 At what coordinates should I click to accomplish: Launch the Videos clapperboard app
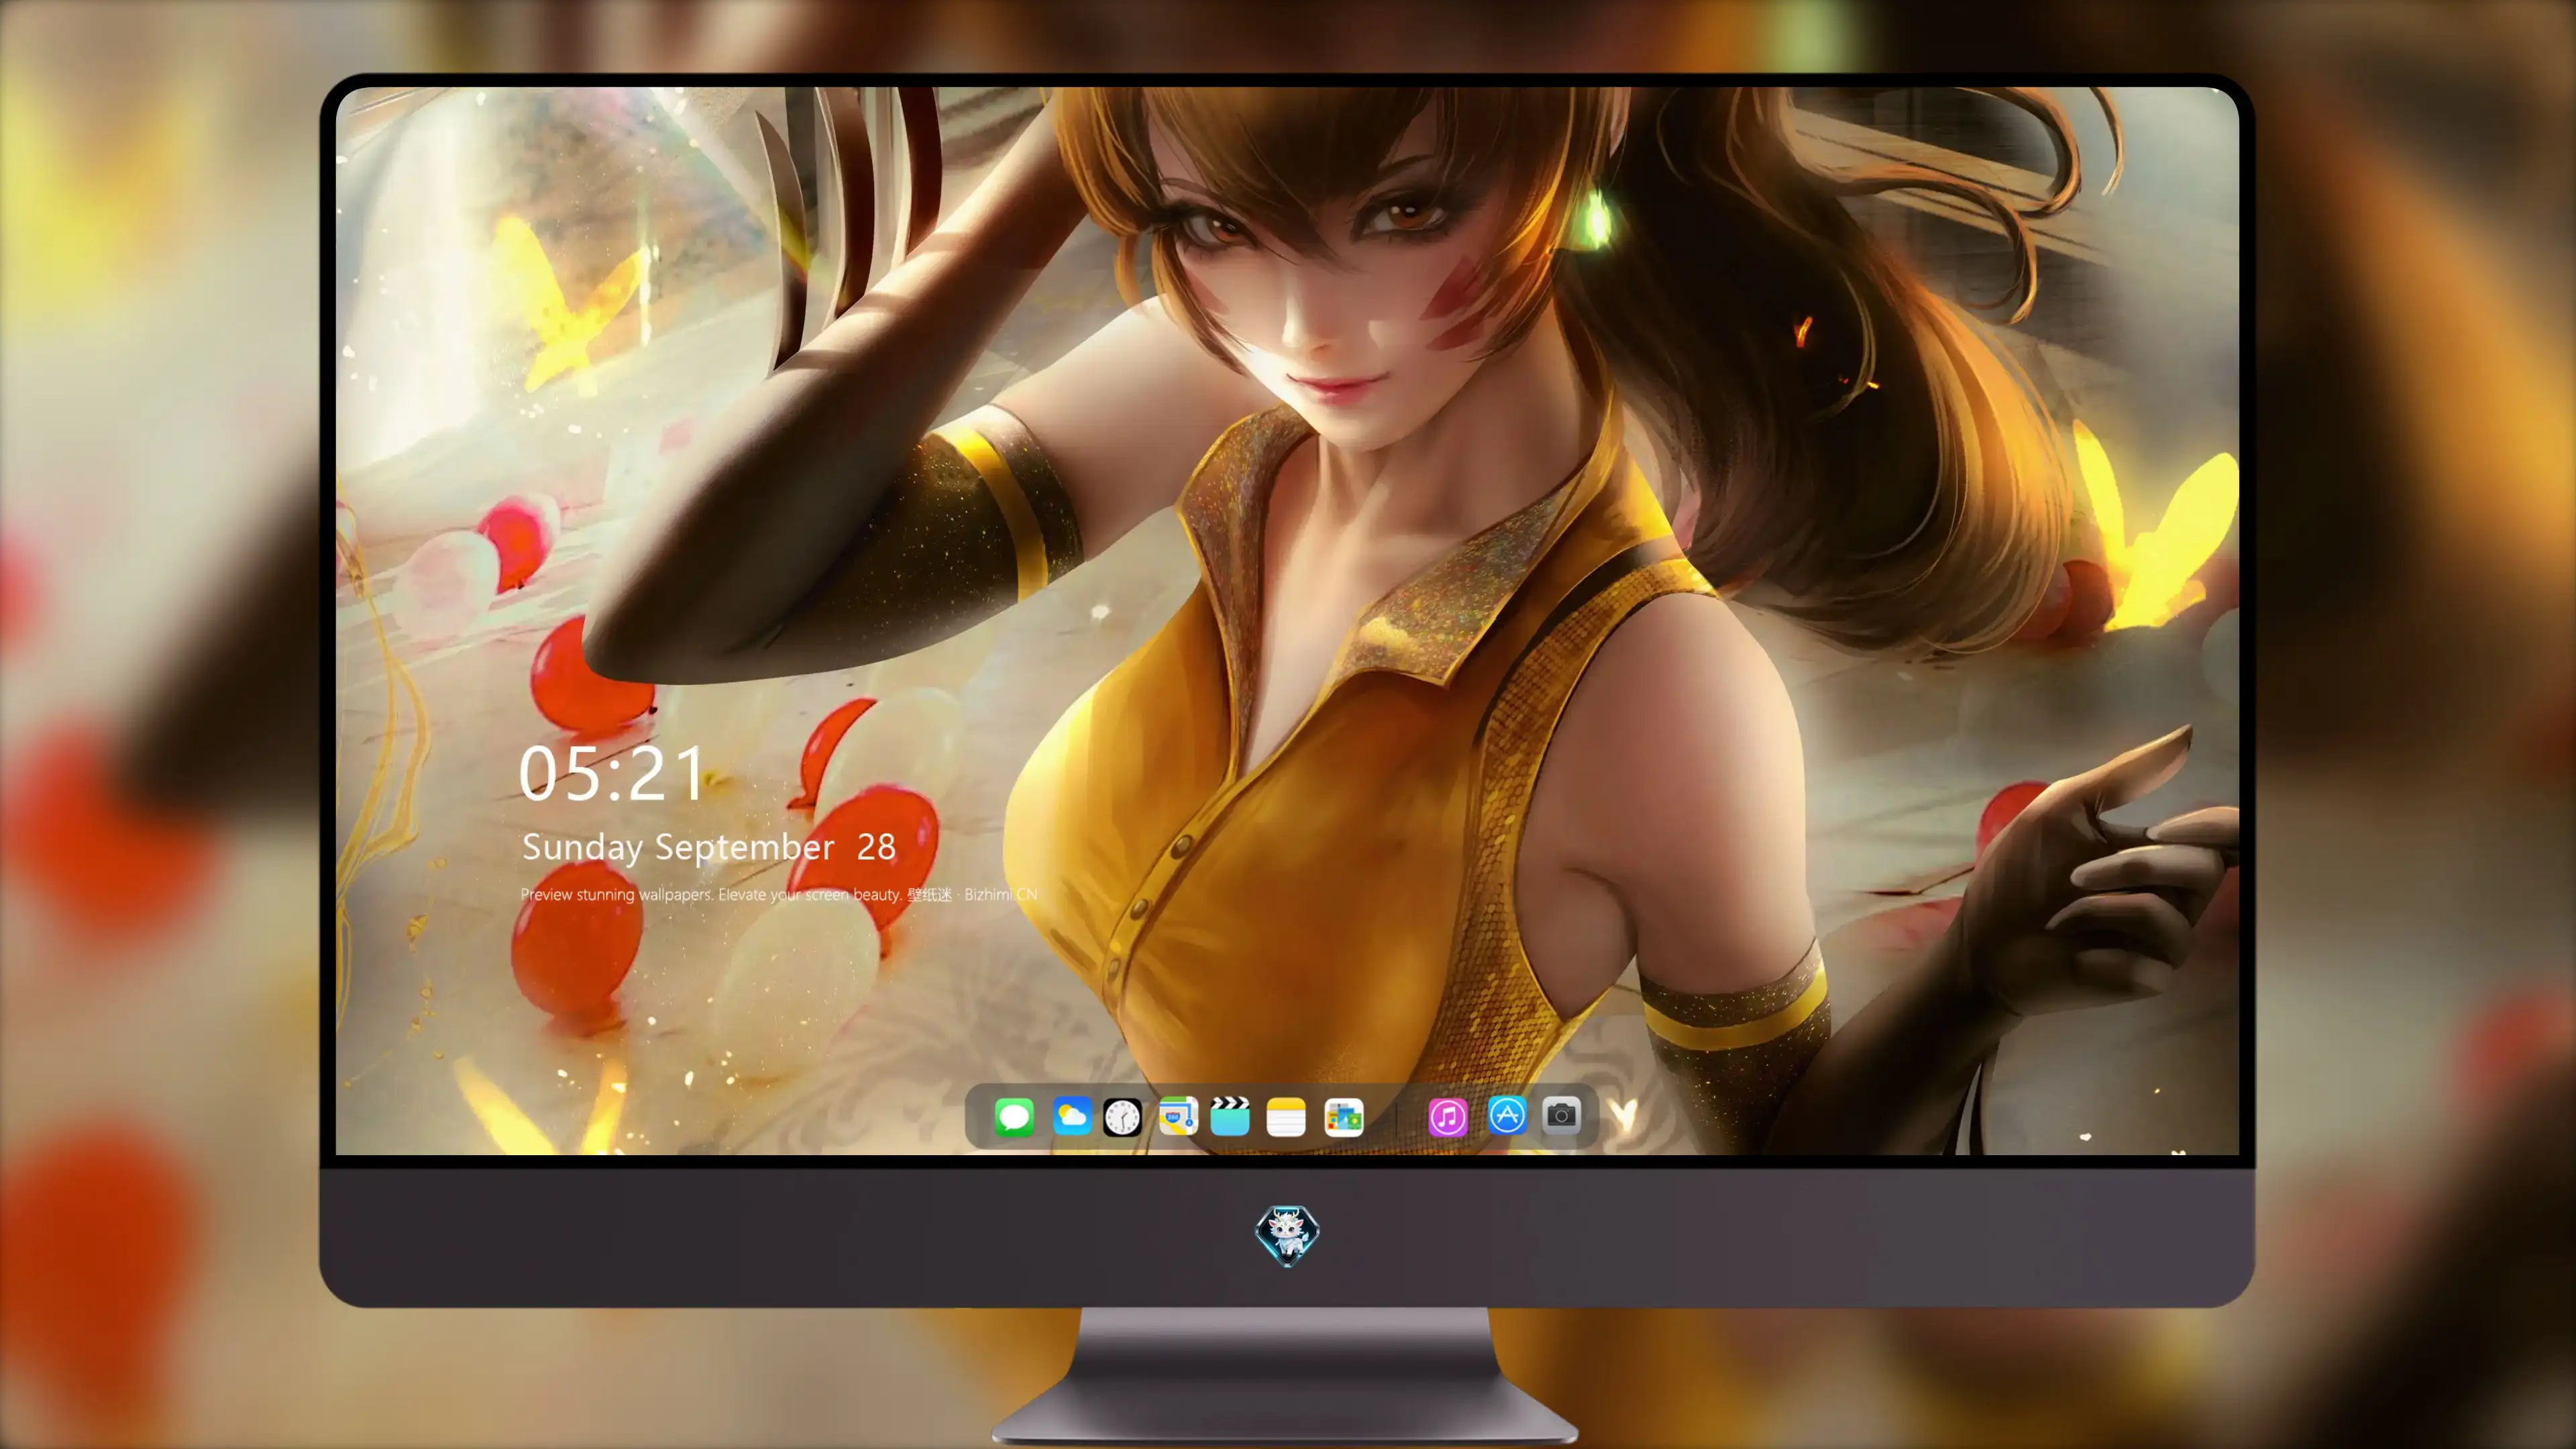pyautogui.click(x=1230, y=1116)
